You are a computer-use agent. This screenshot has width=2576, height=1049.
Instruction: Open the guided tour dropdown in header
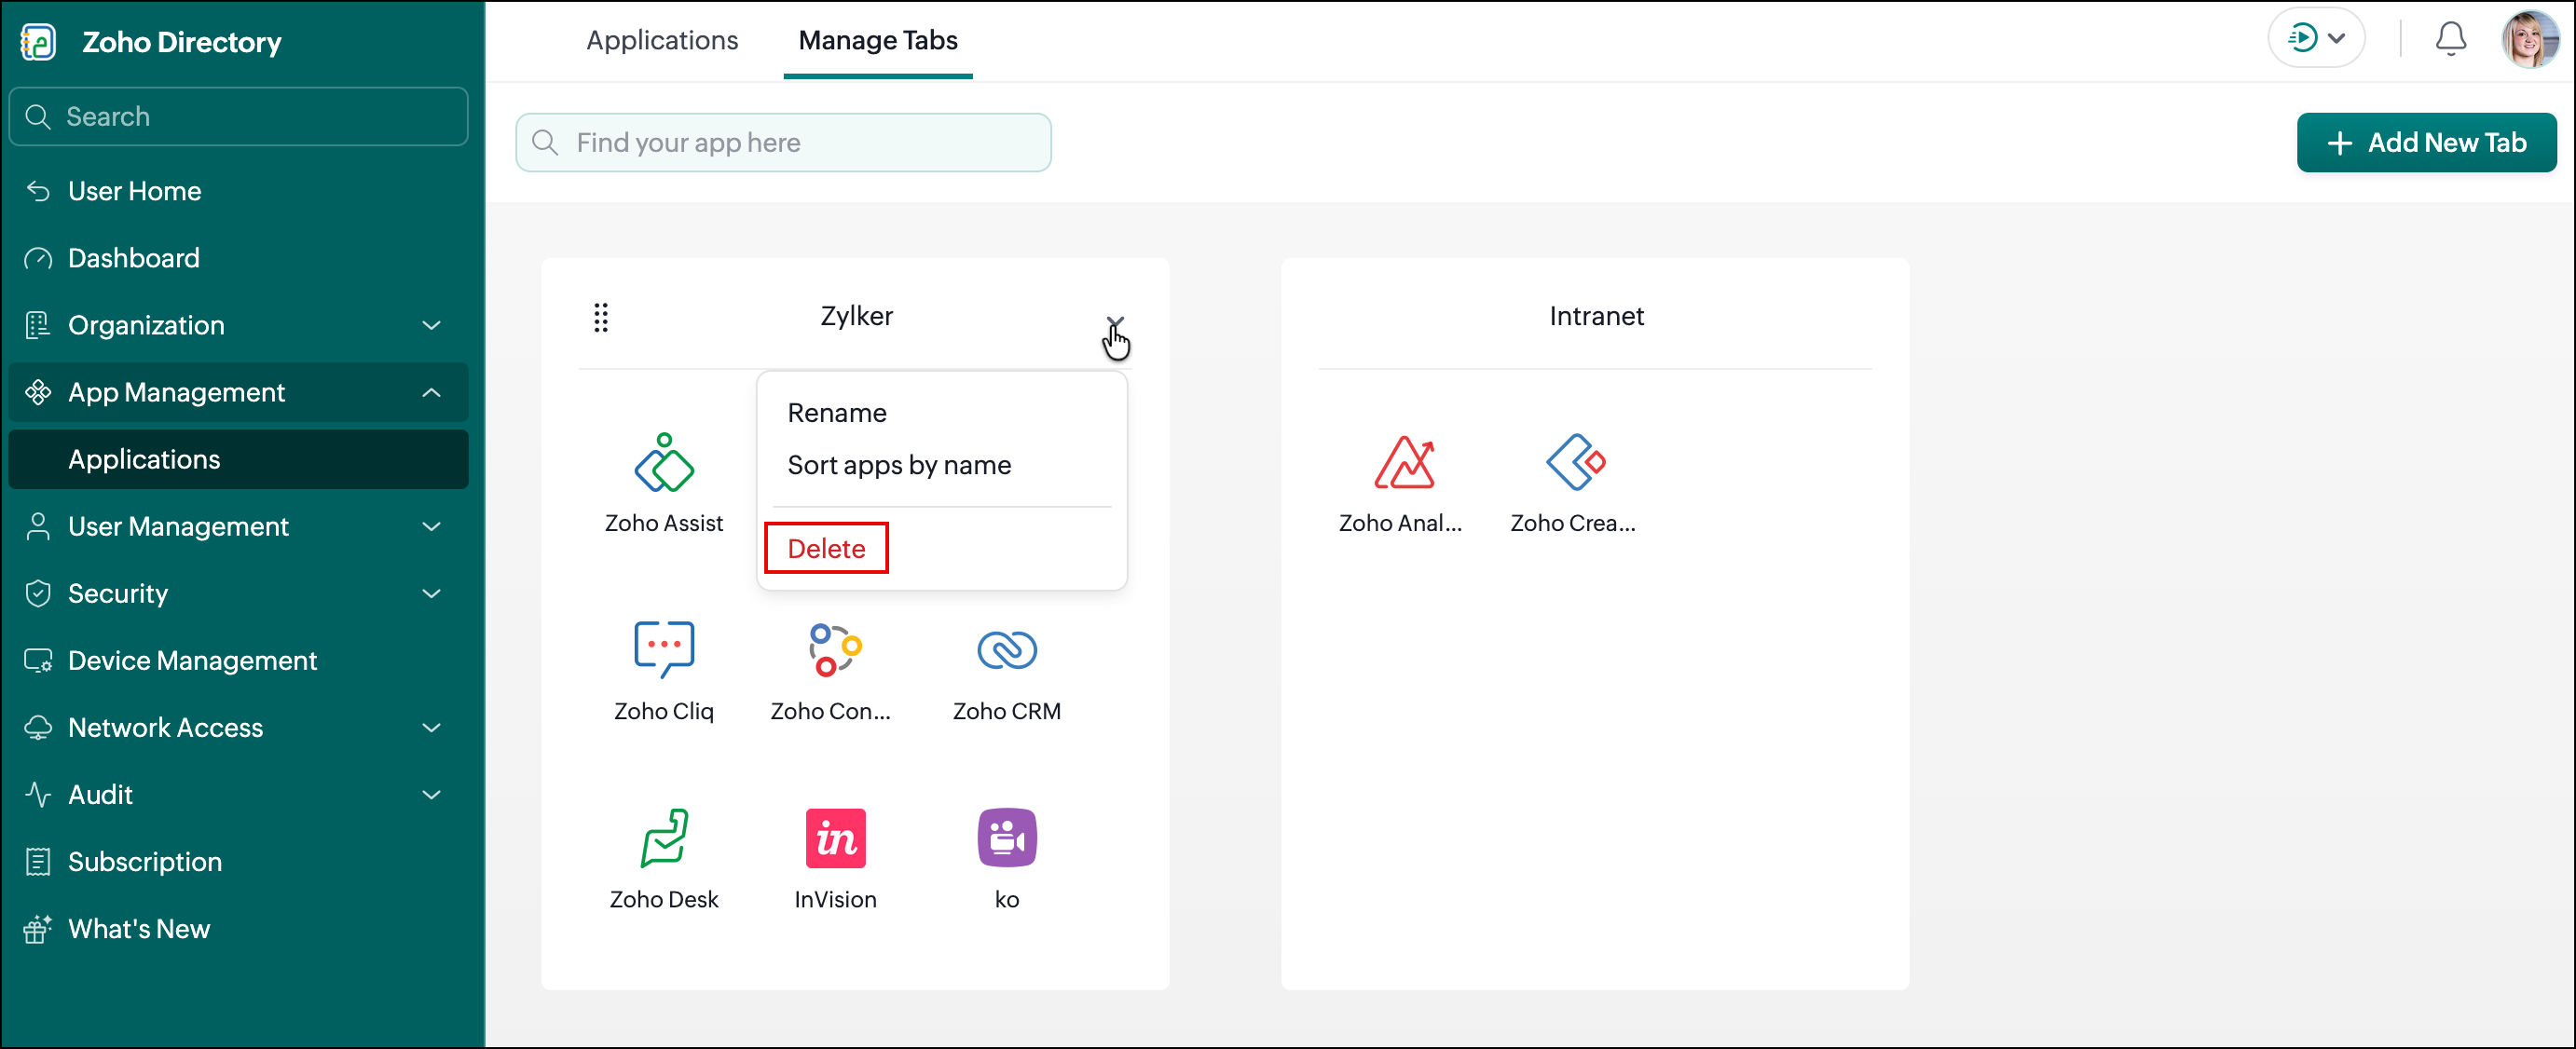coord(2316,39)
